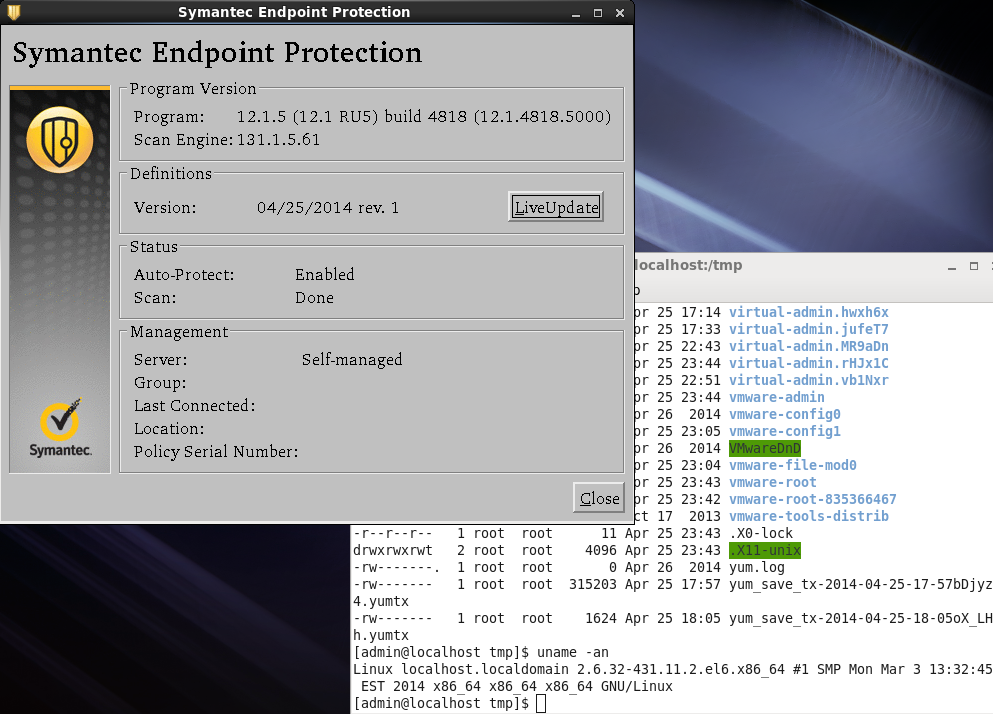
Task: Click the 315203 file size in terminal
Action: pyautogui.click(x=592, y=584)
